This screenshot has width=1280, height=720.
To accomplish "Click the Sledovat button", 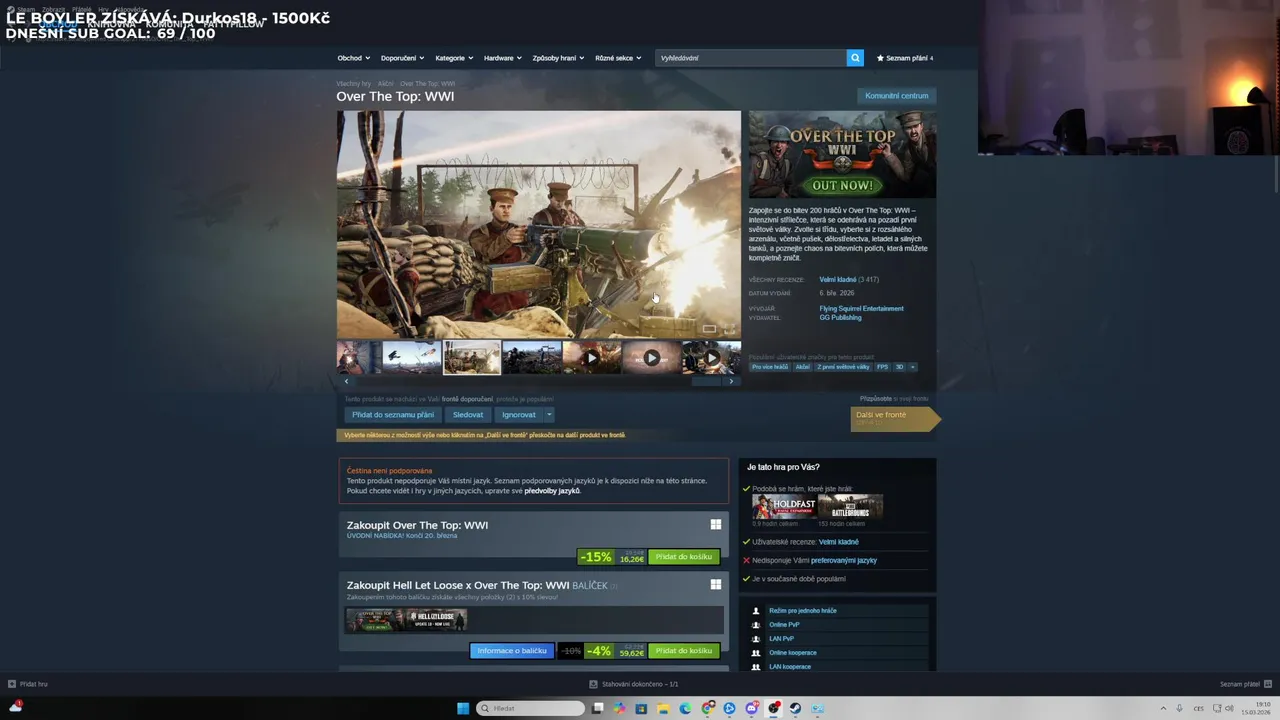I will coord(468,415).
